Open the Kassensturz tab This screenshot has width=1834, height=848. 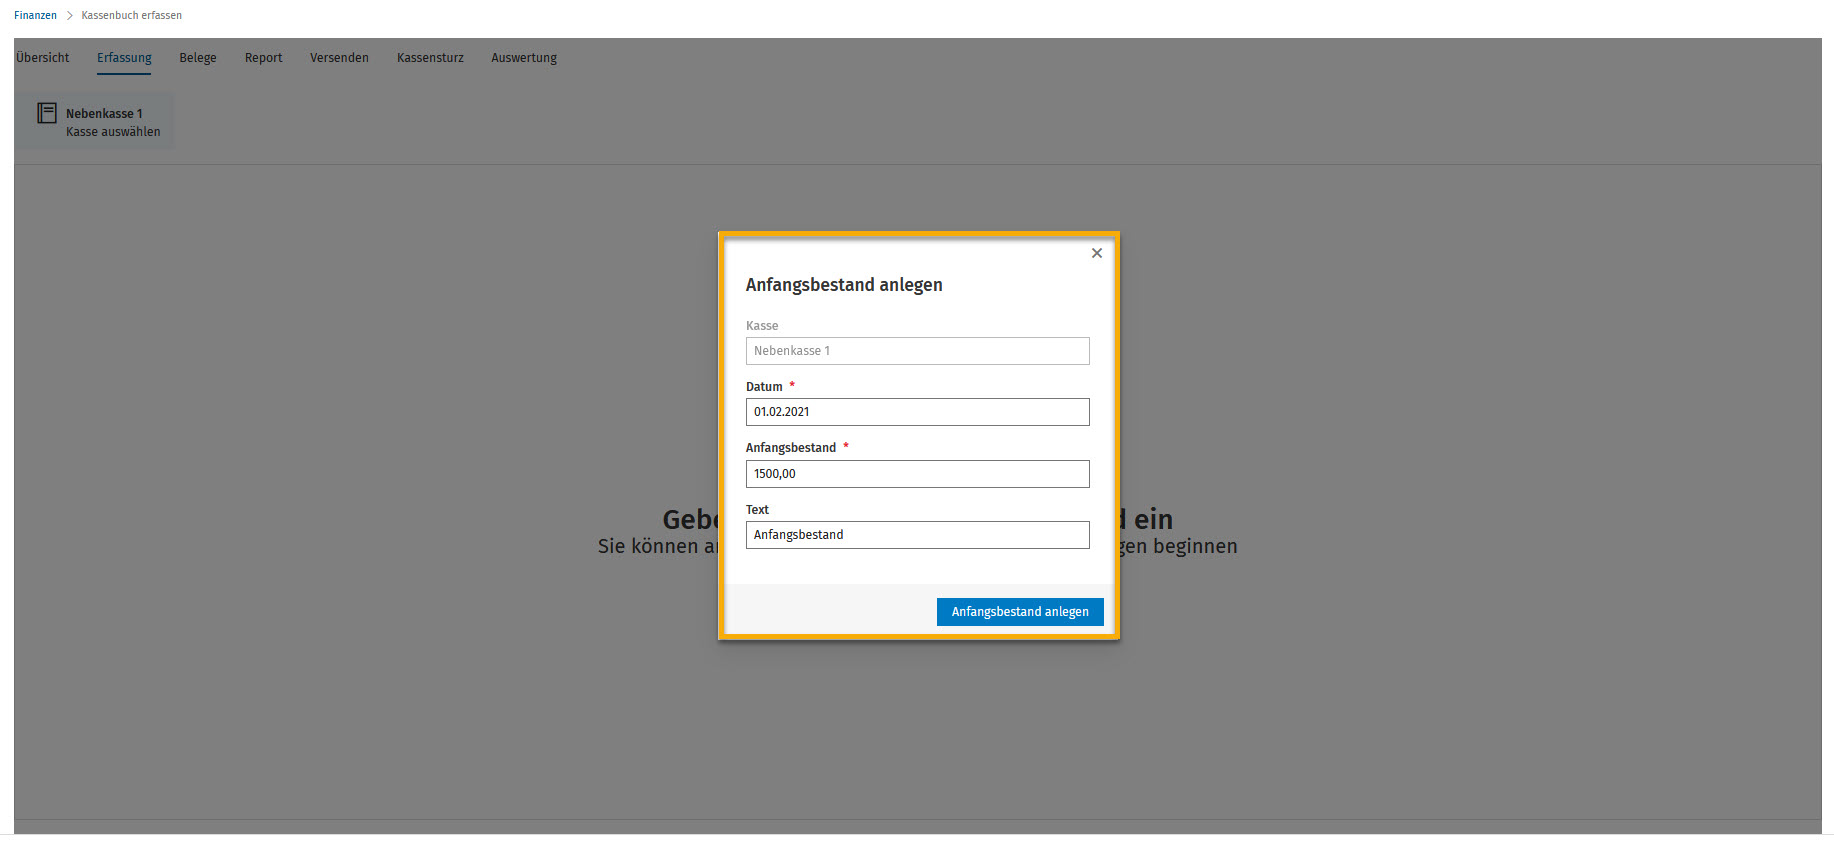pyautogui.click(x=430, y=58)
